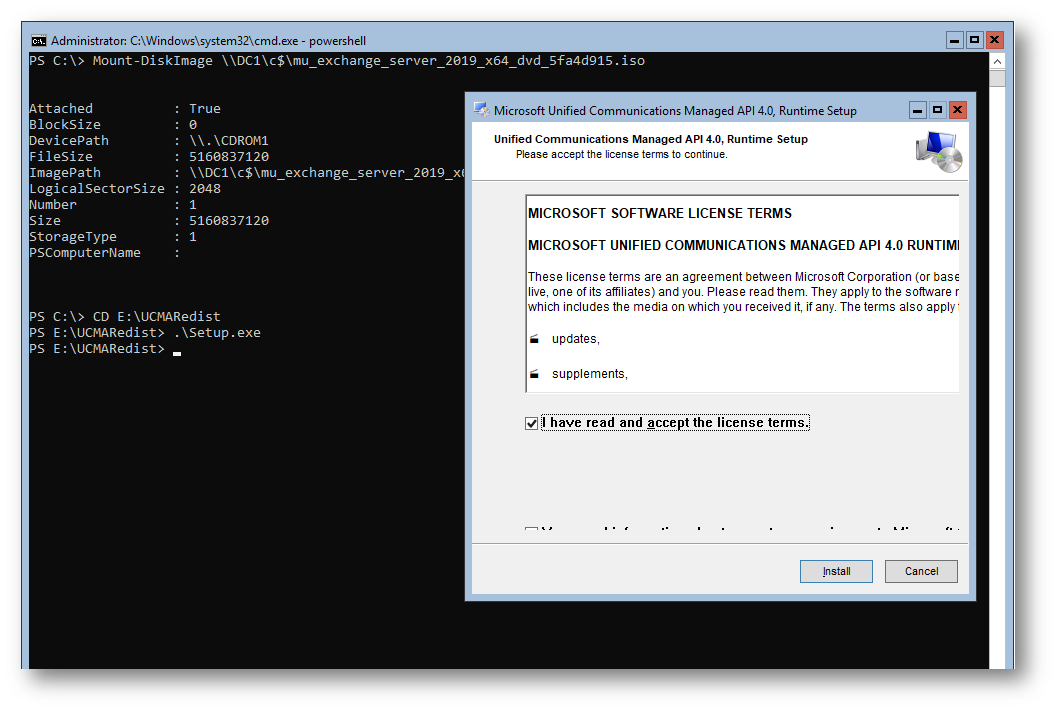1057x711 pixels.
Task: Click the LogicalSectorSize value 2048
Action: (x=205, y=189)
